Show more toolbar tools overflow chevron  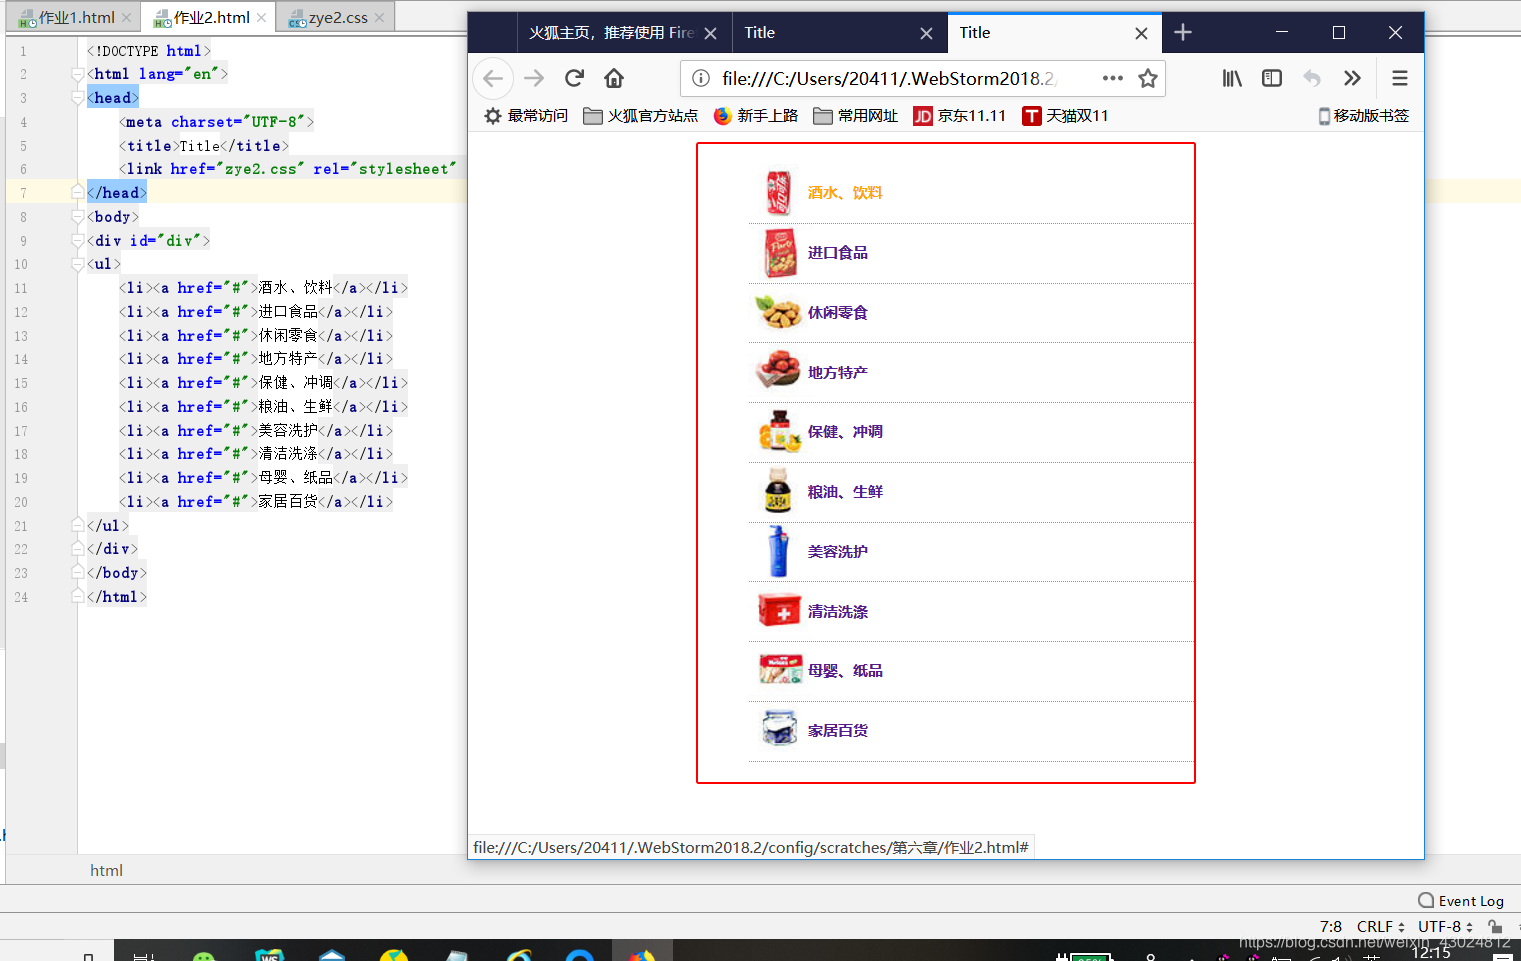(x=1352, y=78)
